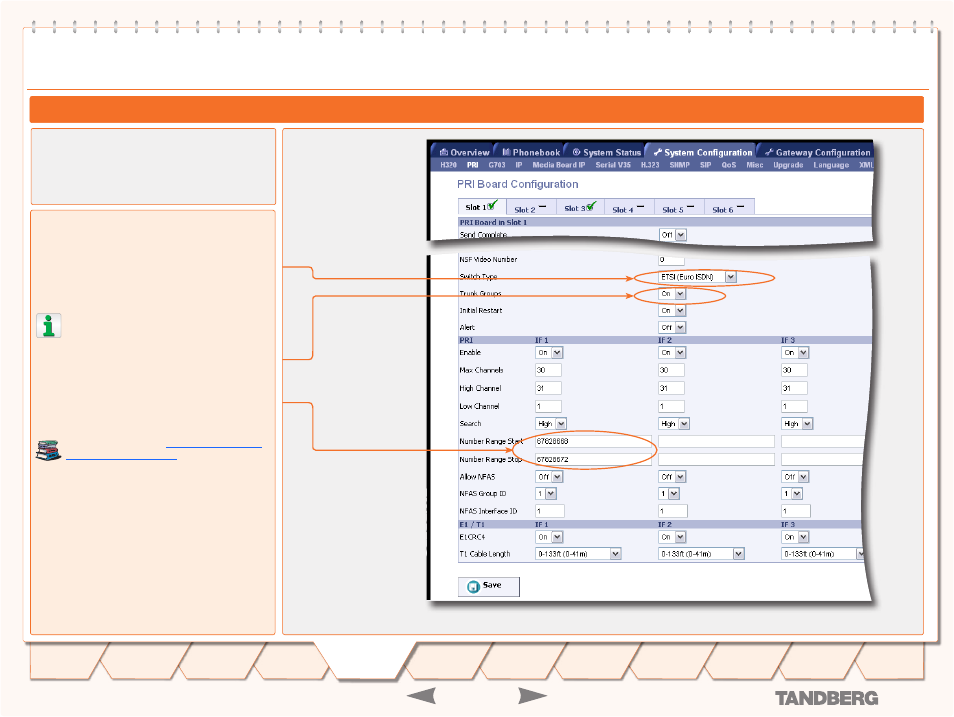954x717 pixels.
Task: Open the Misc submenu item
Action: 755,165
